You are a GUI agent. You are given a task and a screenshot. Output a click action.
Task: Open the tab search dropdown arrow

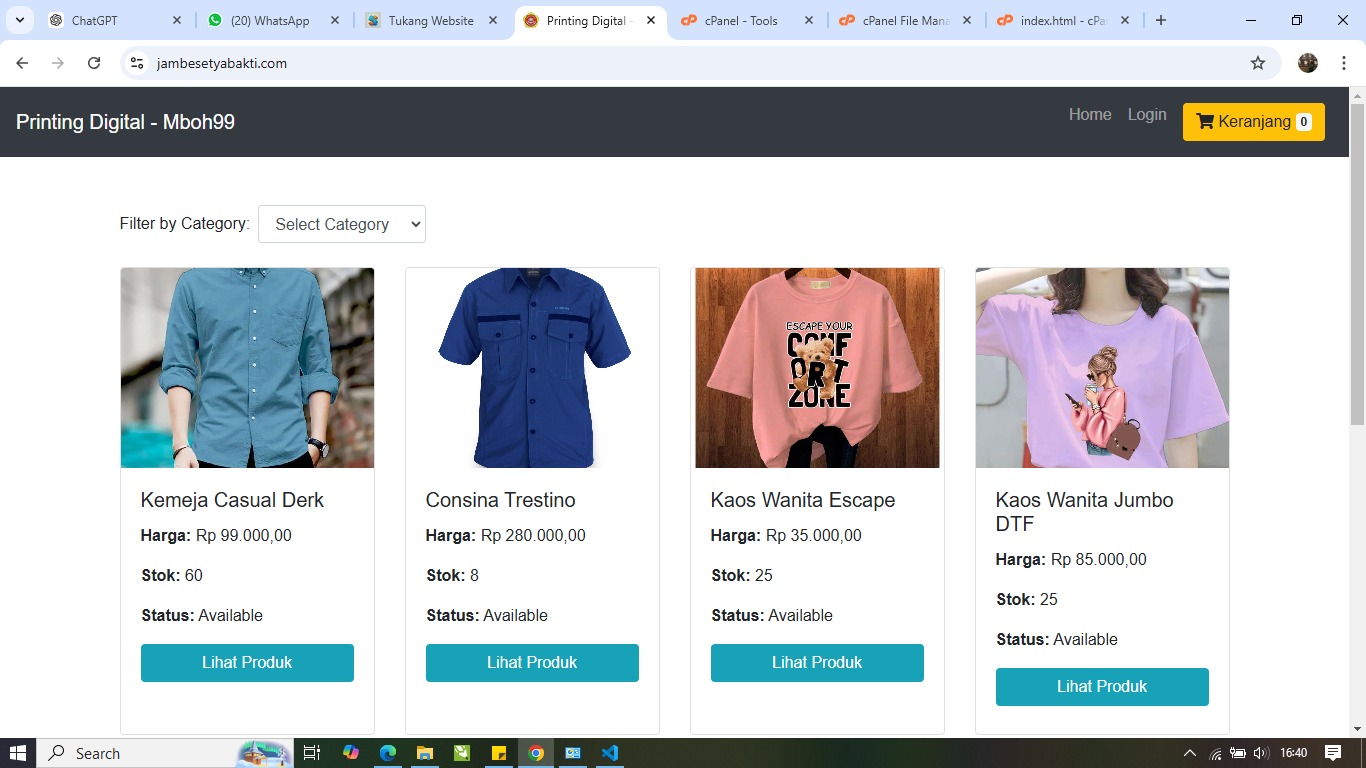19,20
